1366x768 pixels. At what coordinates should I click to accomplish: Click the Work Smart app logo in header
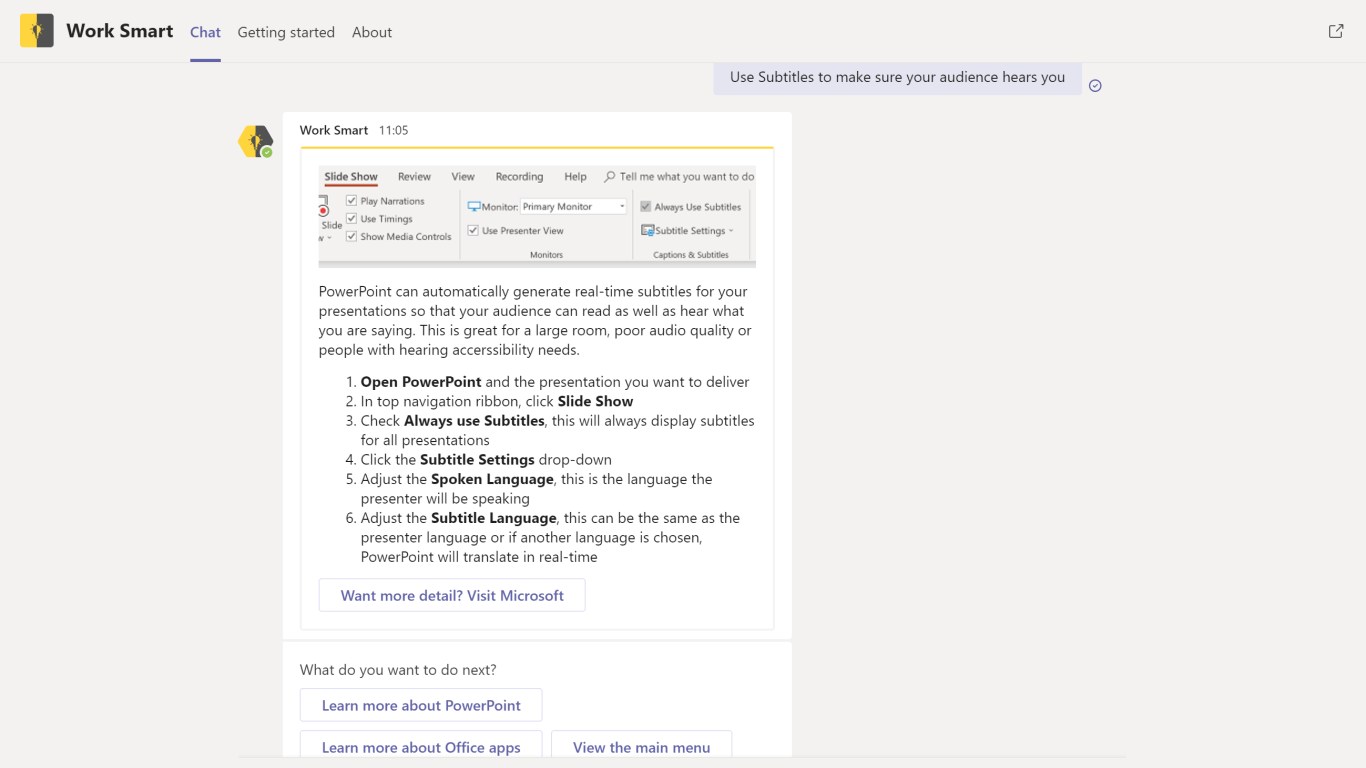coord(37,31)
